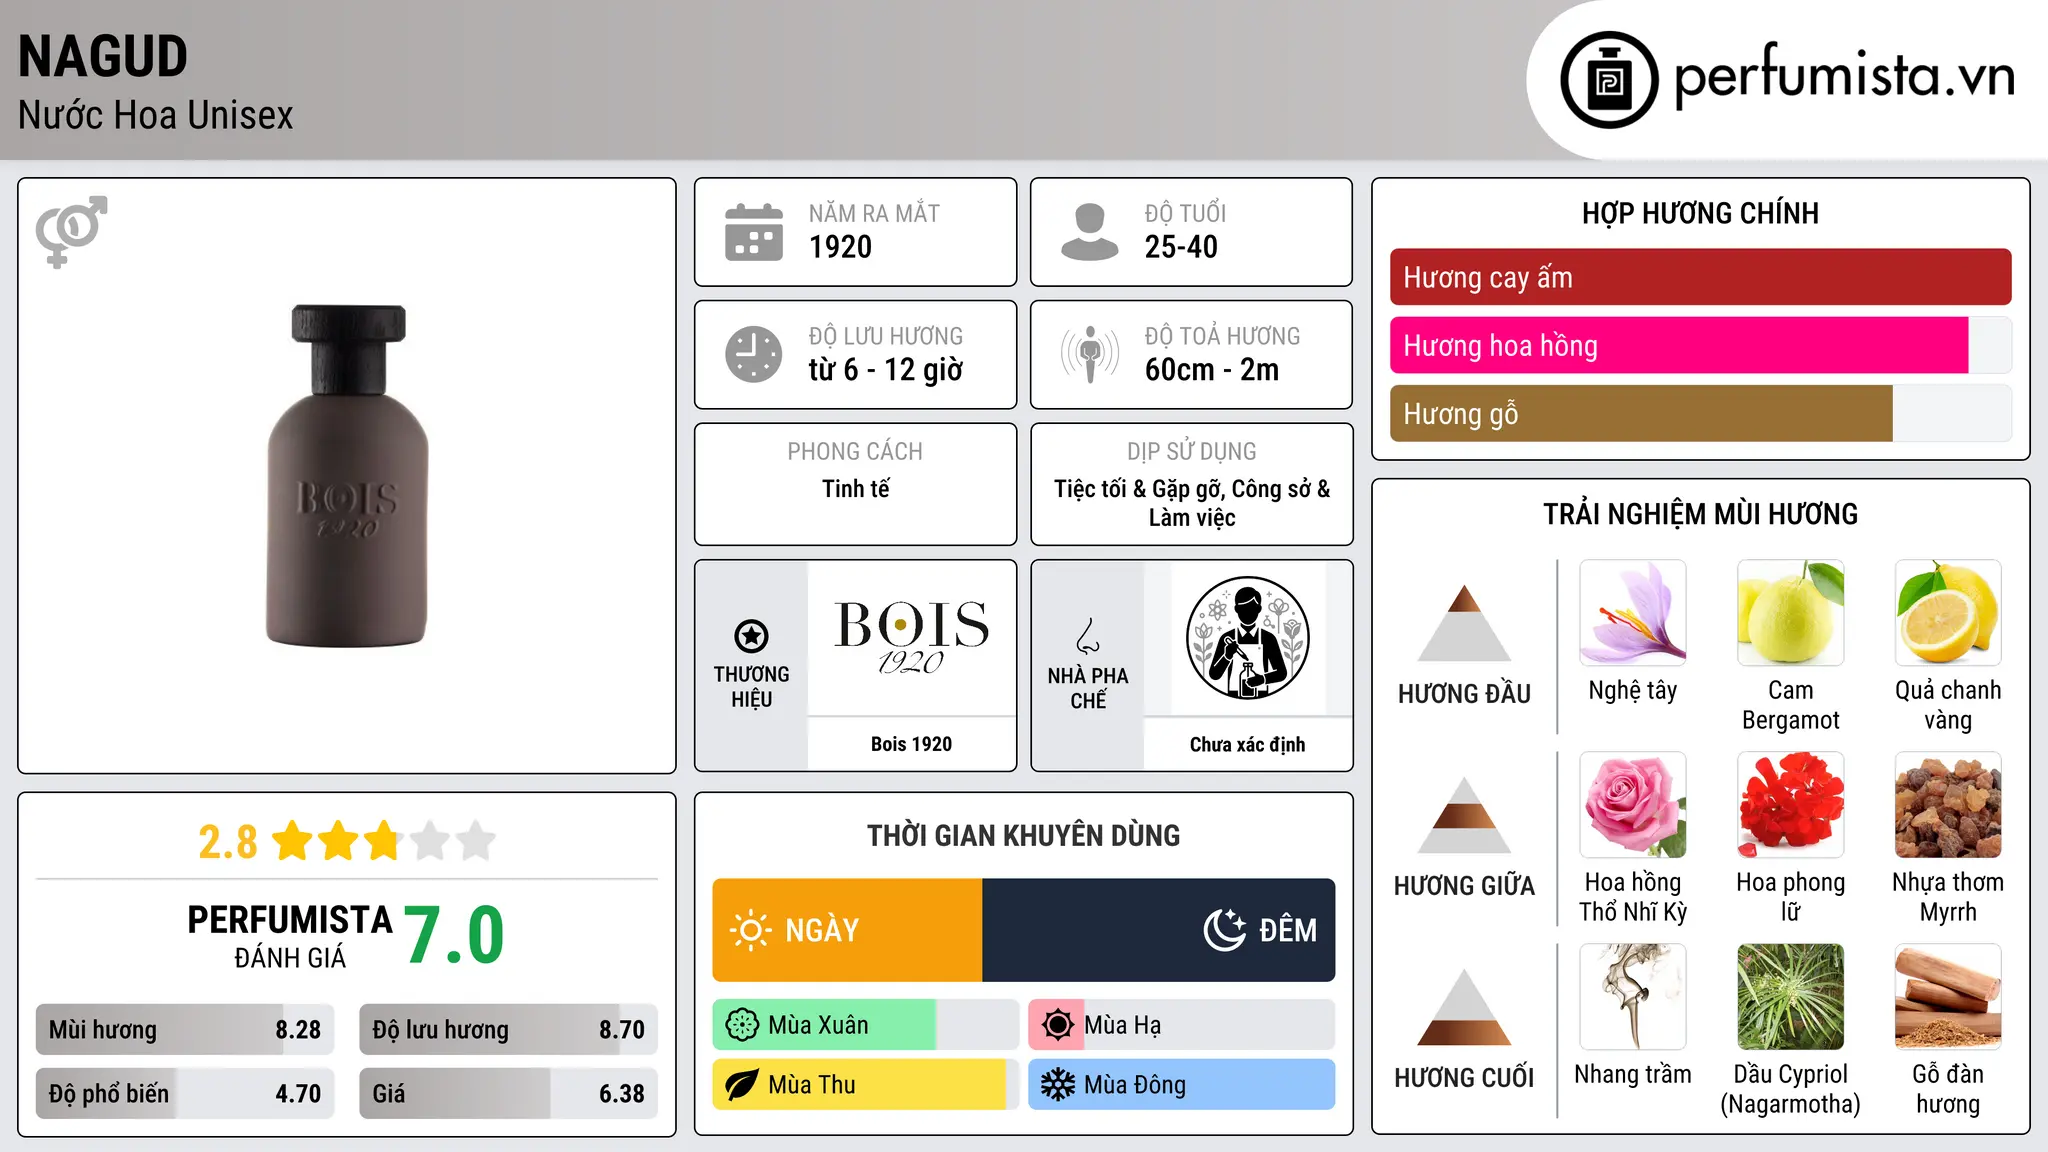Viewport: 2048px width, 1152px height.
Task: Click the launch year value 1920
Action: [x=840, y=247]
